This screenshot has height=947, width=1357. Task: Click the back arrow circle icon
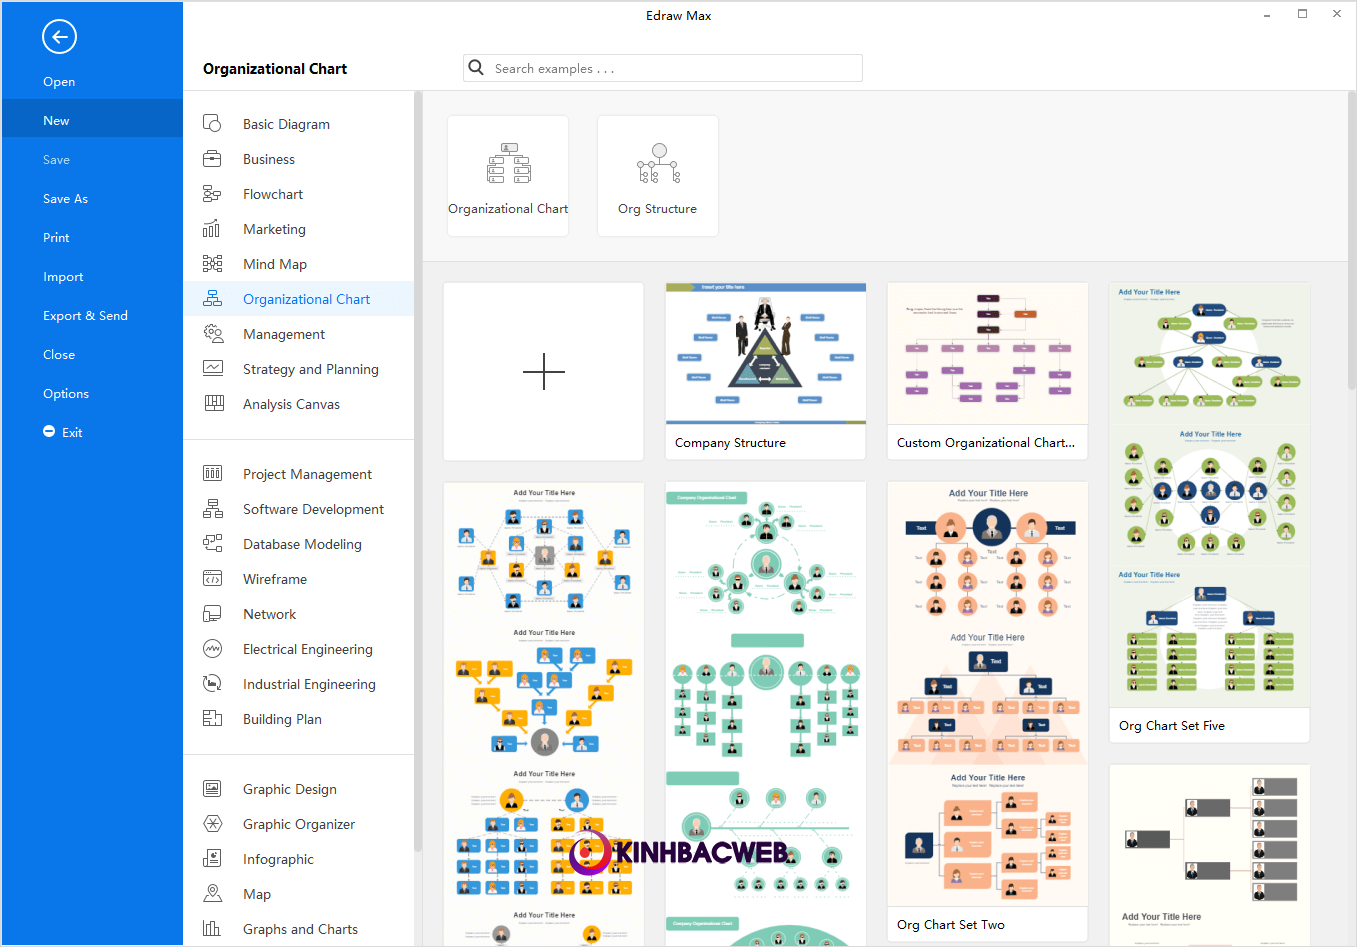(x=59, y=38)
